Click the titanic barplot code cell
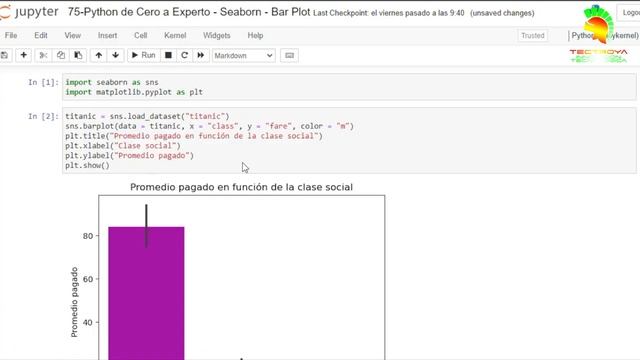 [349, 141]
